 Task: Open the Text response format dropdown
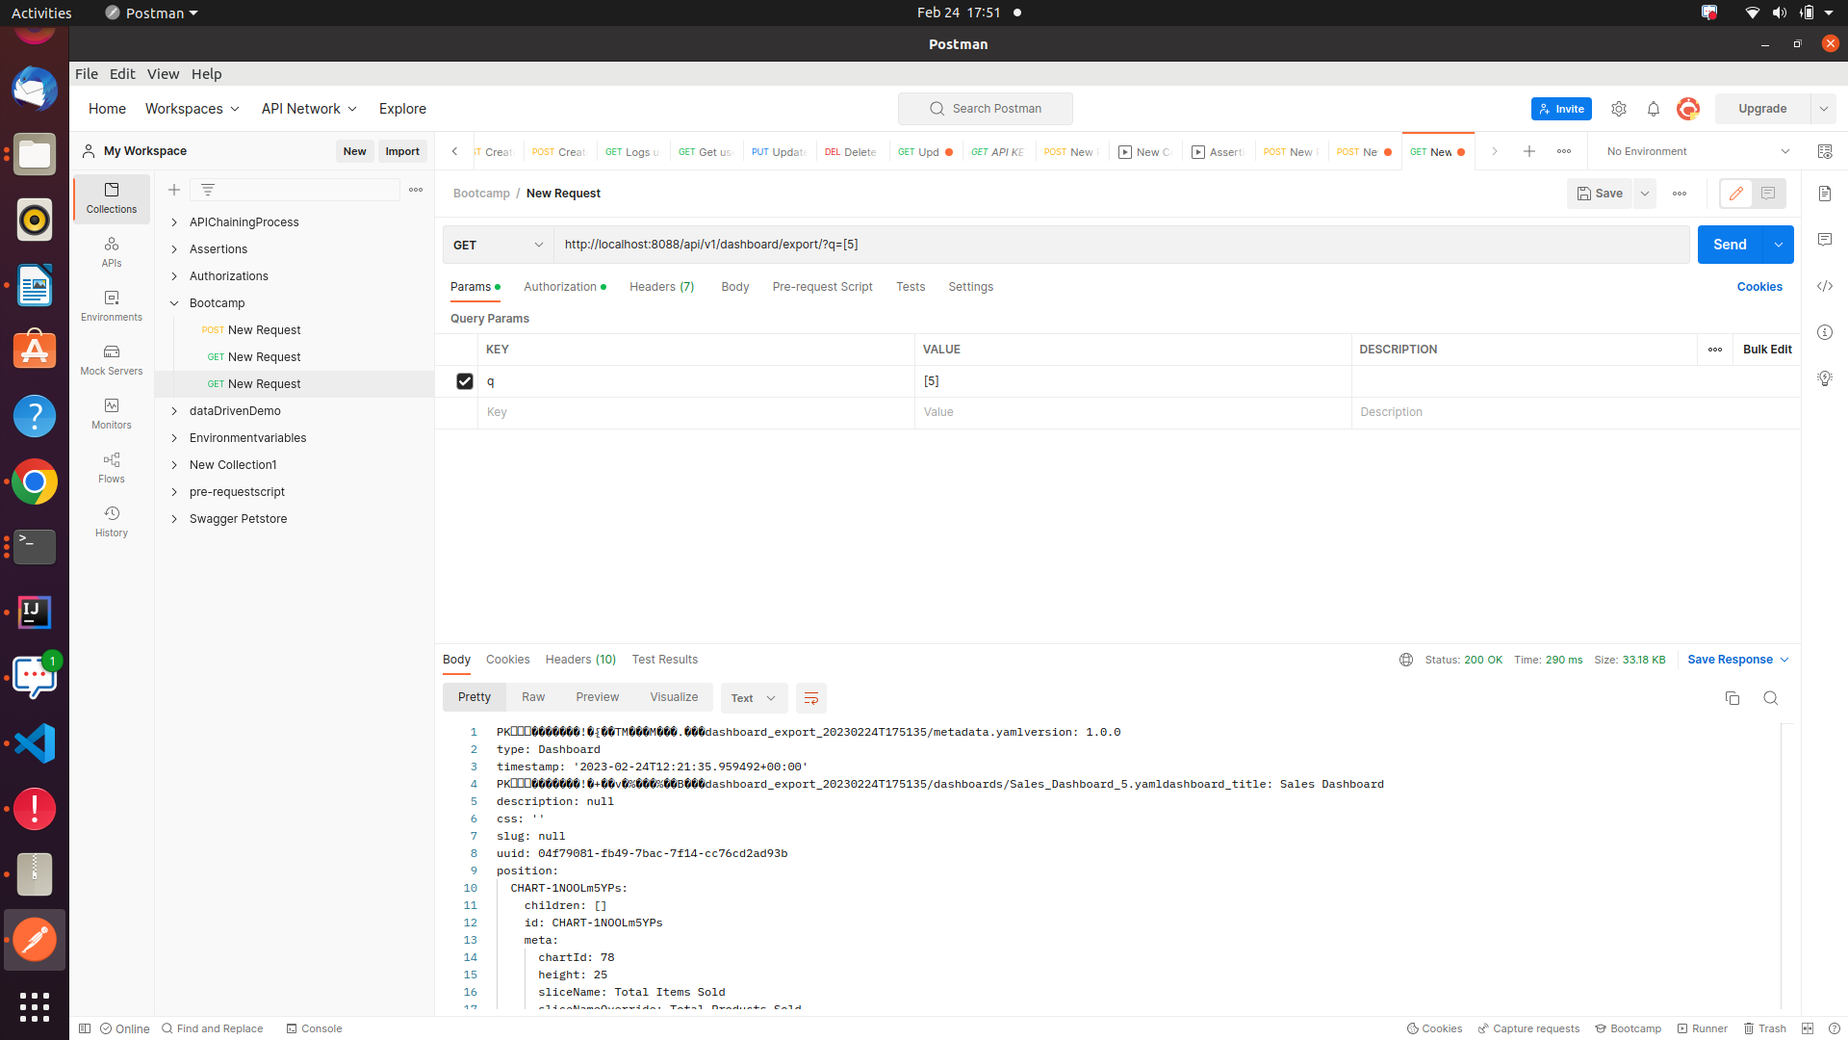click(753, 698)
